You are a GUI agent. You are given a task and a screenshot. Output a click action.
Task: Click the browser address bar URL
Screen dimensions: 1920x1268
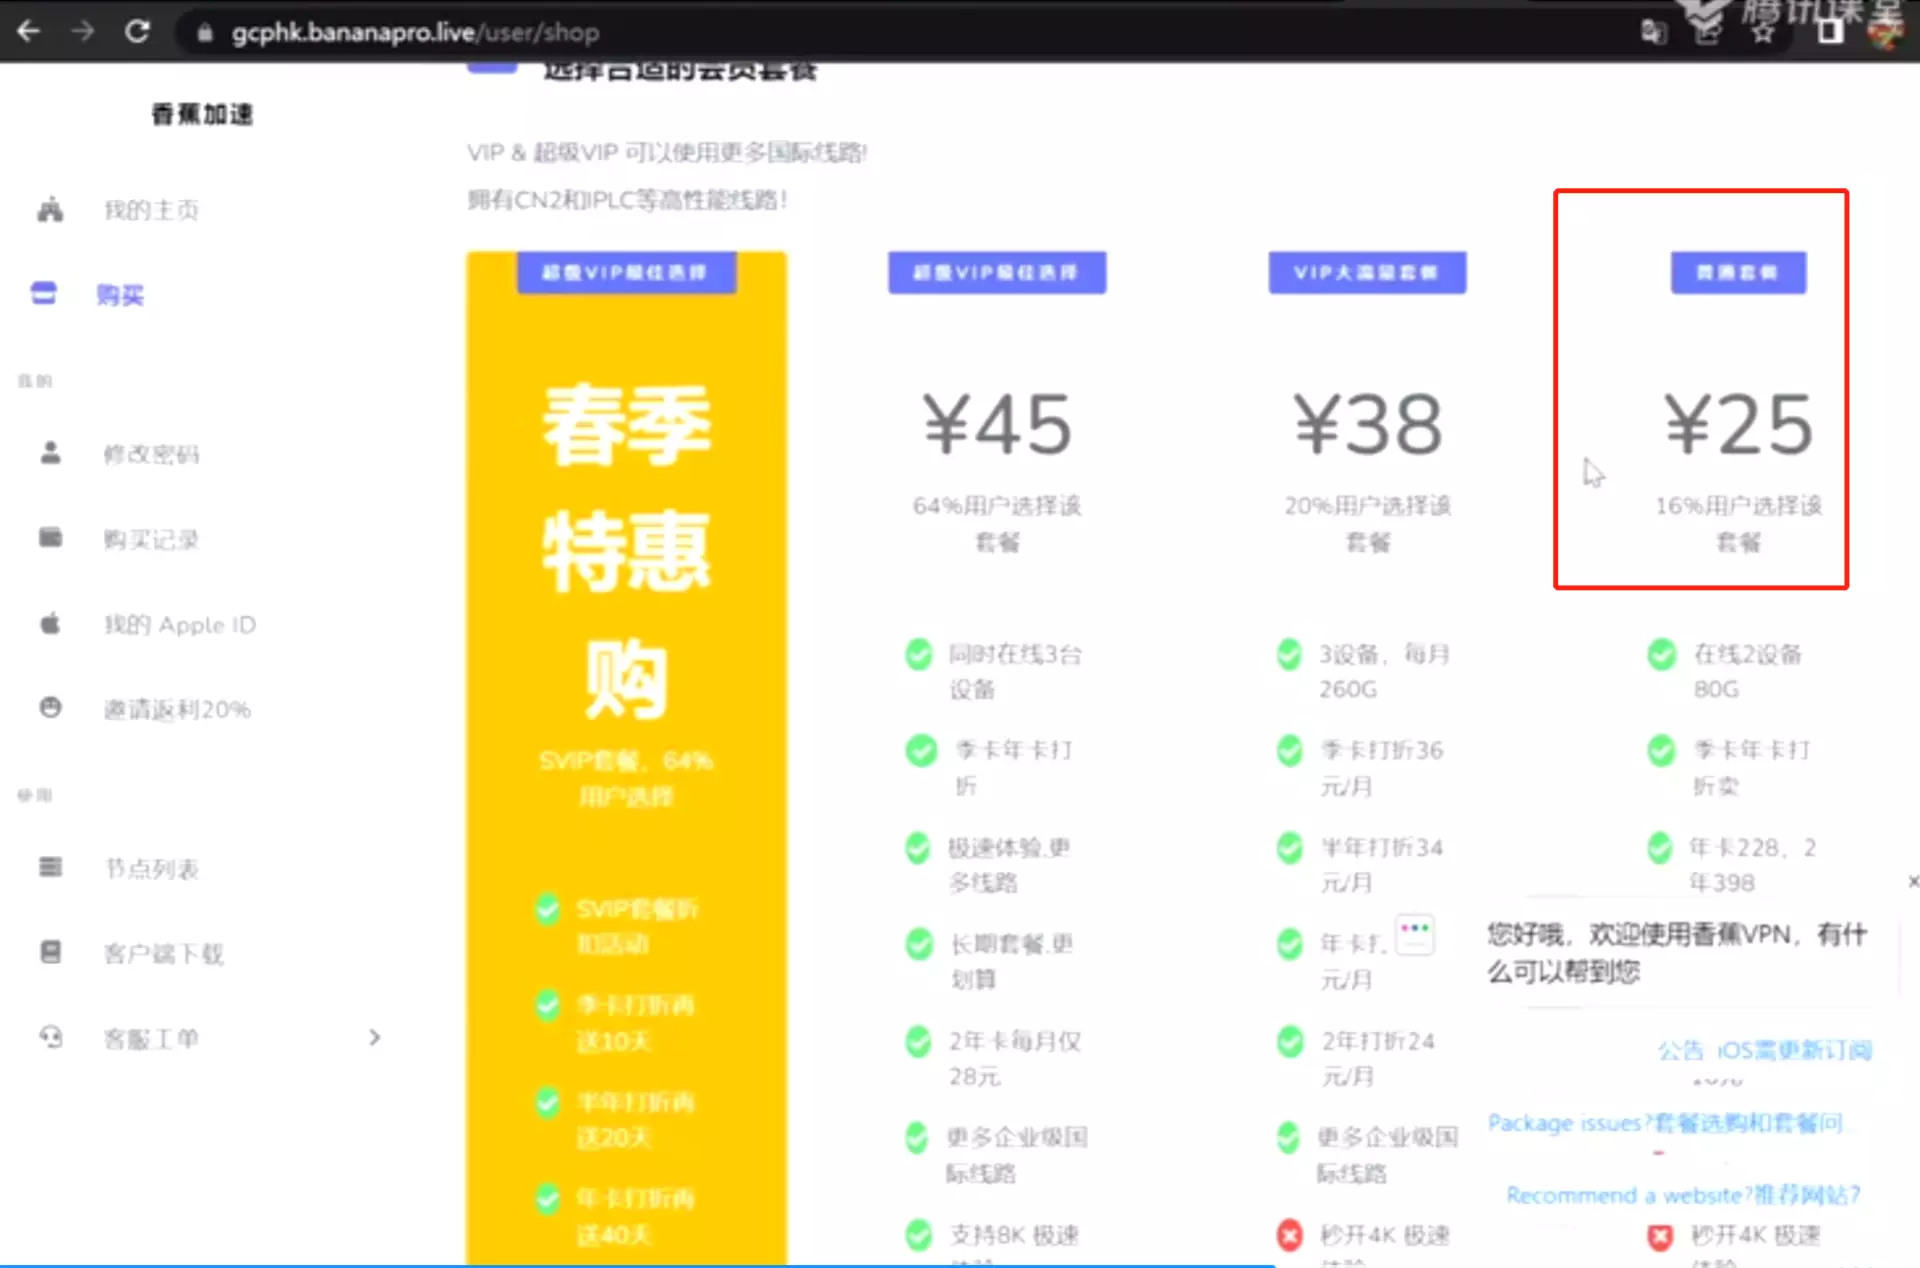(415, 33)
